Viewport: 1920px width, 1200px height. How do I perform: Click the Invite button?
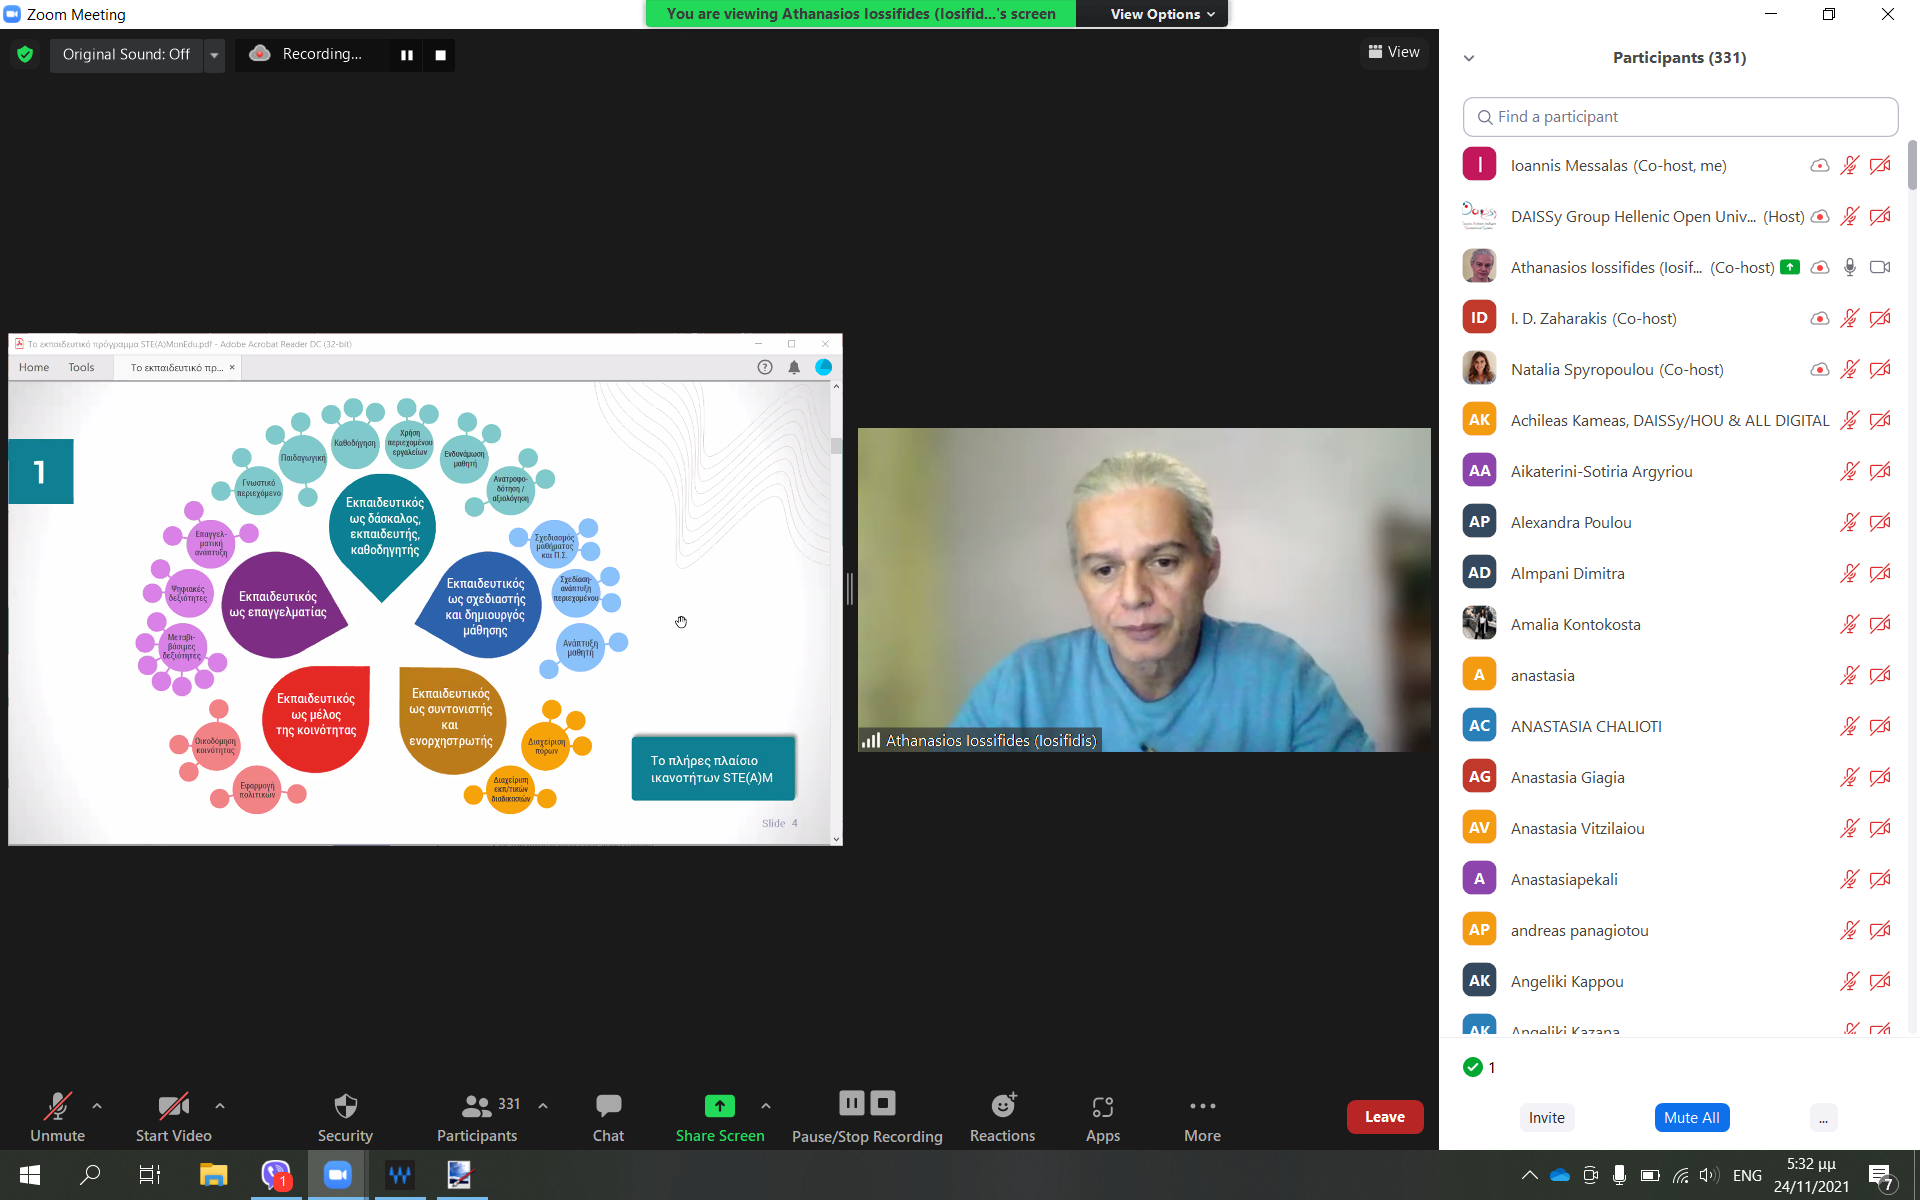pyautogui.click(x=1546, y=1118)
